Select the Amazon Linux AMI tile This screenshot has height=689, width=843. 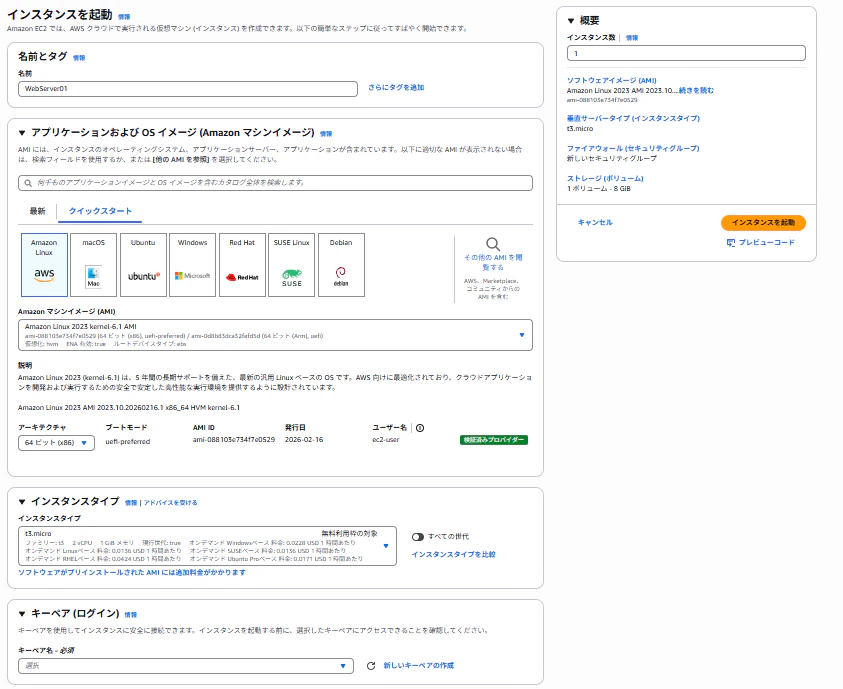(x=44, y=264)
